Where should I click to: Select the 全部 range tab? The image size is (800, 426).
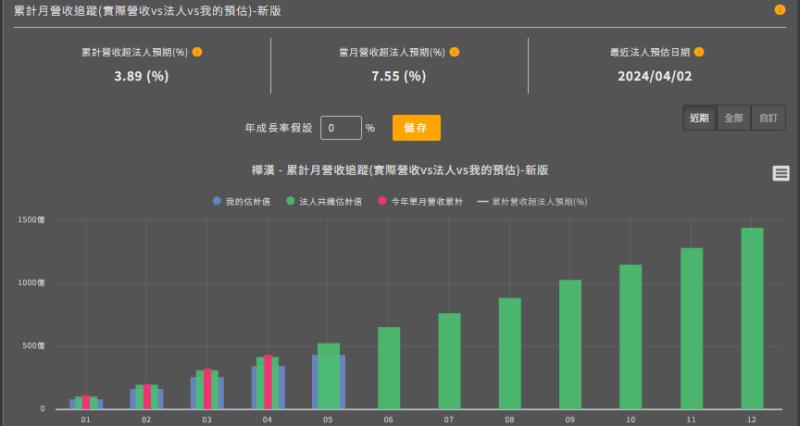(734, 118)
